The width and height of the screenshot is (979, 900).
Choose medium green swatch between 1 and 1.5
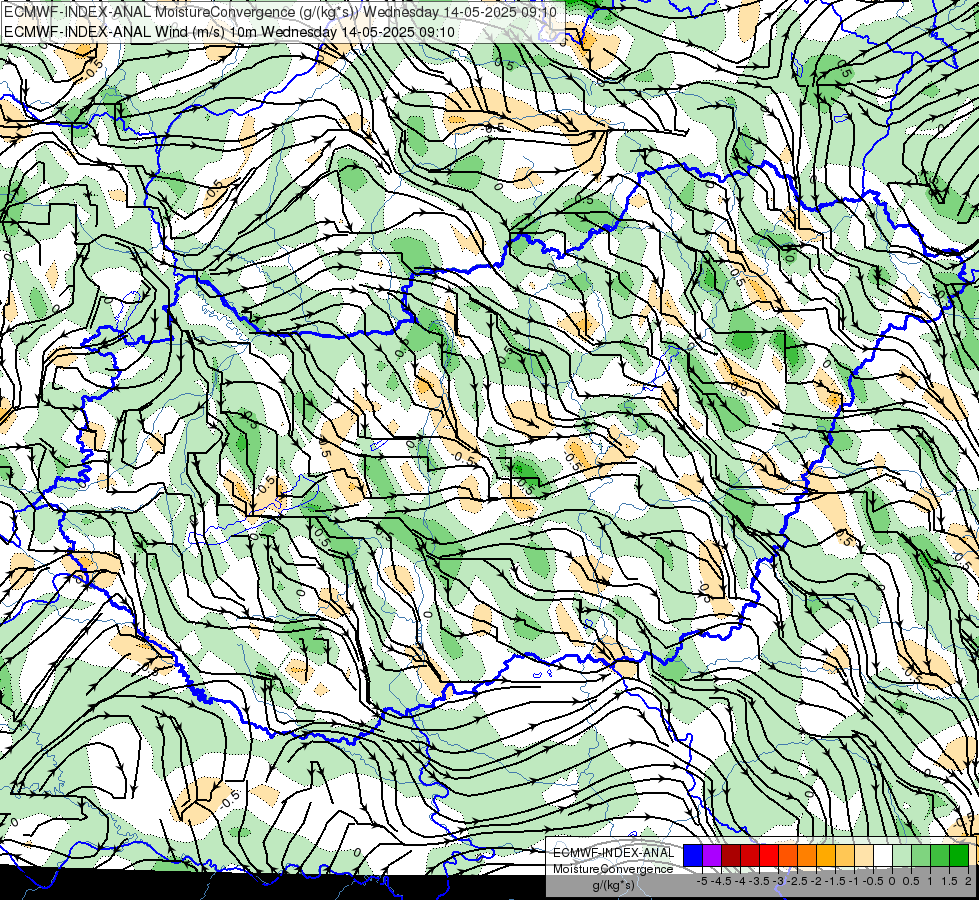940,855
